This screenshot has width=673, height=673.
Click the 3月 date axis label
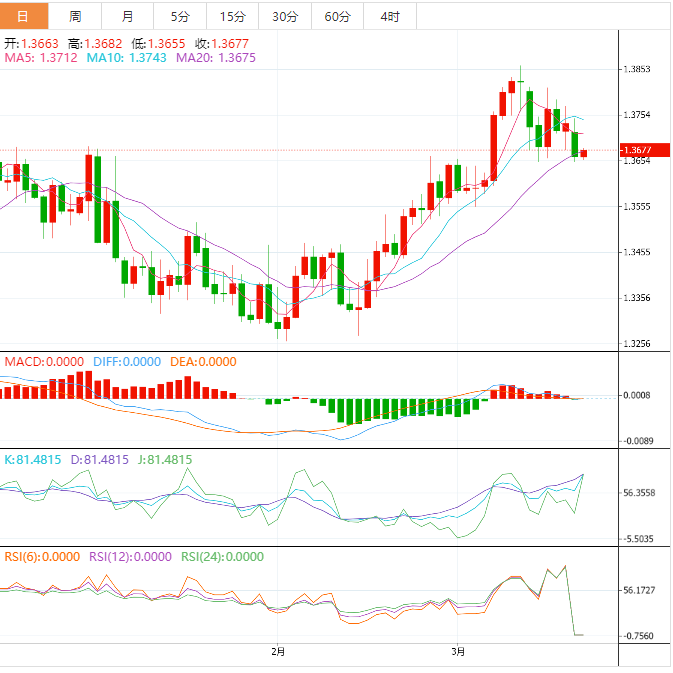[x=458, y=652]
